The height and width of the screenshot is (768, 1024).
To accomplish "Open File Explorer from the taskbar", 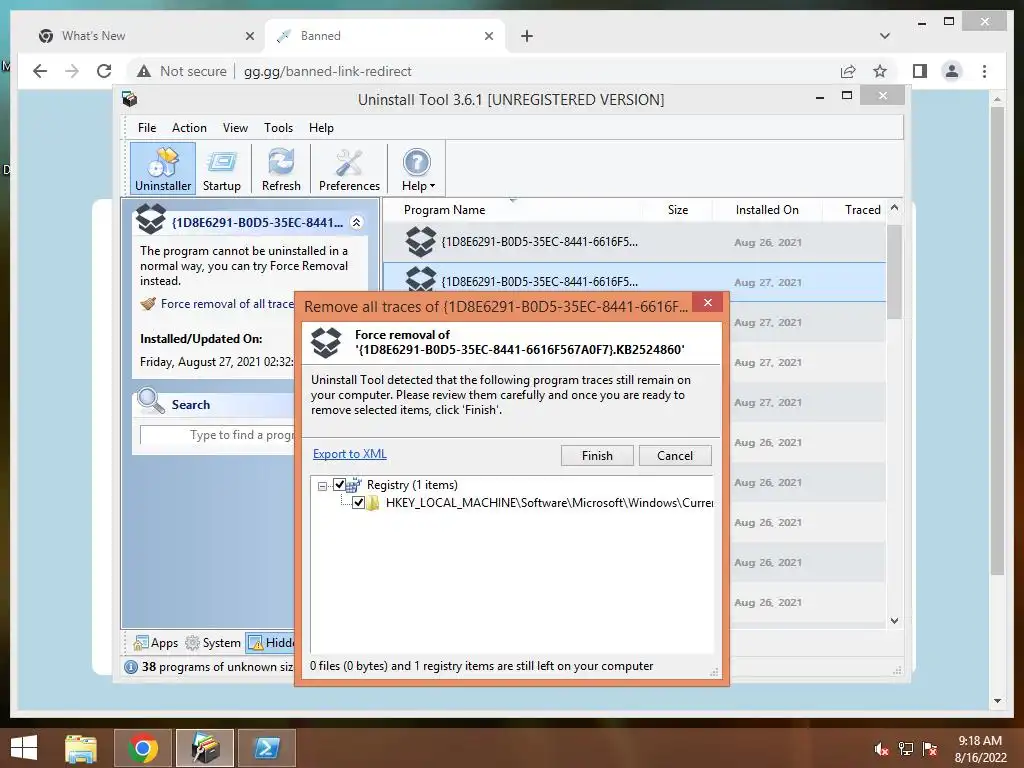I will pyautogui.click(x=81, y=748).
